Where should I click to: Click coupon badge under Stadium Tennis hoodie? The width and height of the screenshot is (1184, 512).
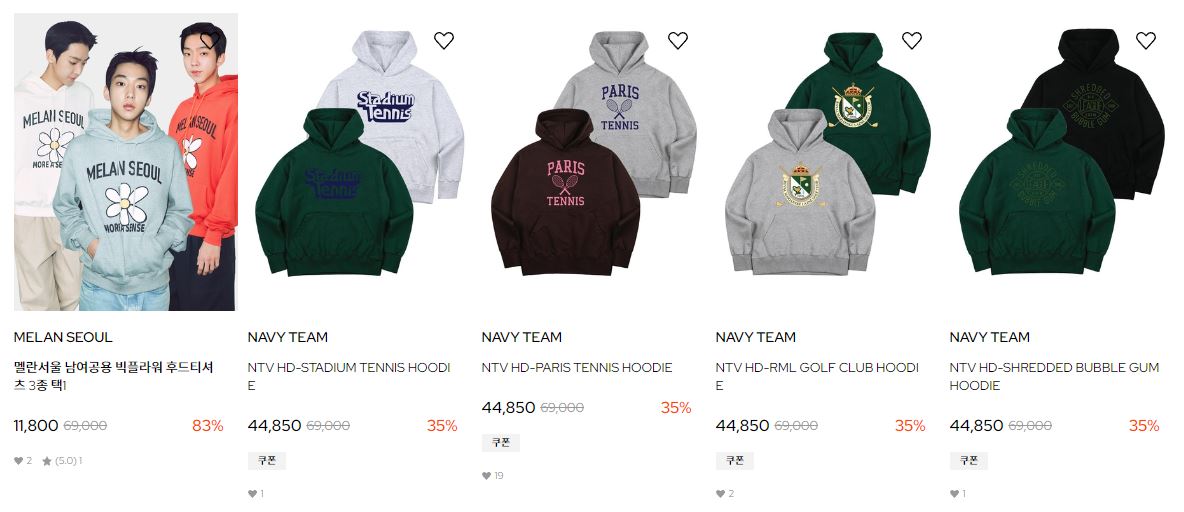[267, 461]
